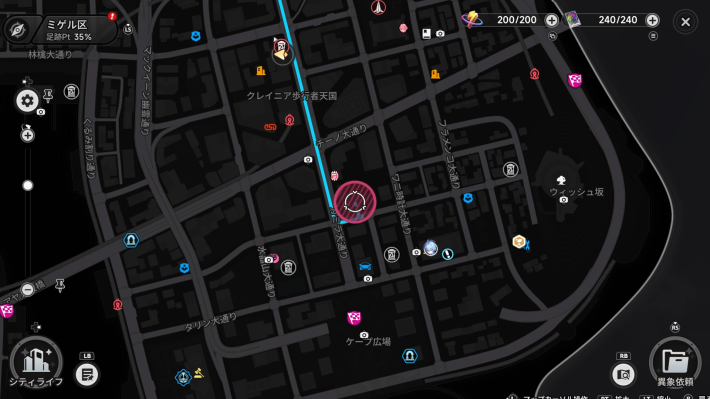Add currency with plus next to 240/240
The width and height of the screenshot is (710, 399).
(x=652, y=20)
